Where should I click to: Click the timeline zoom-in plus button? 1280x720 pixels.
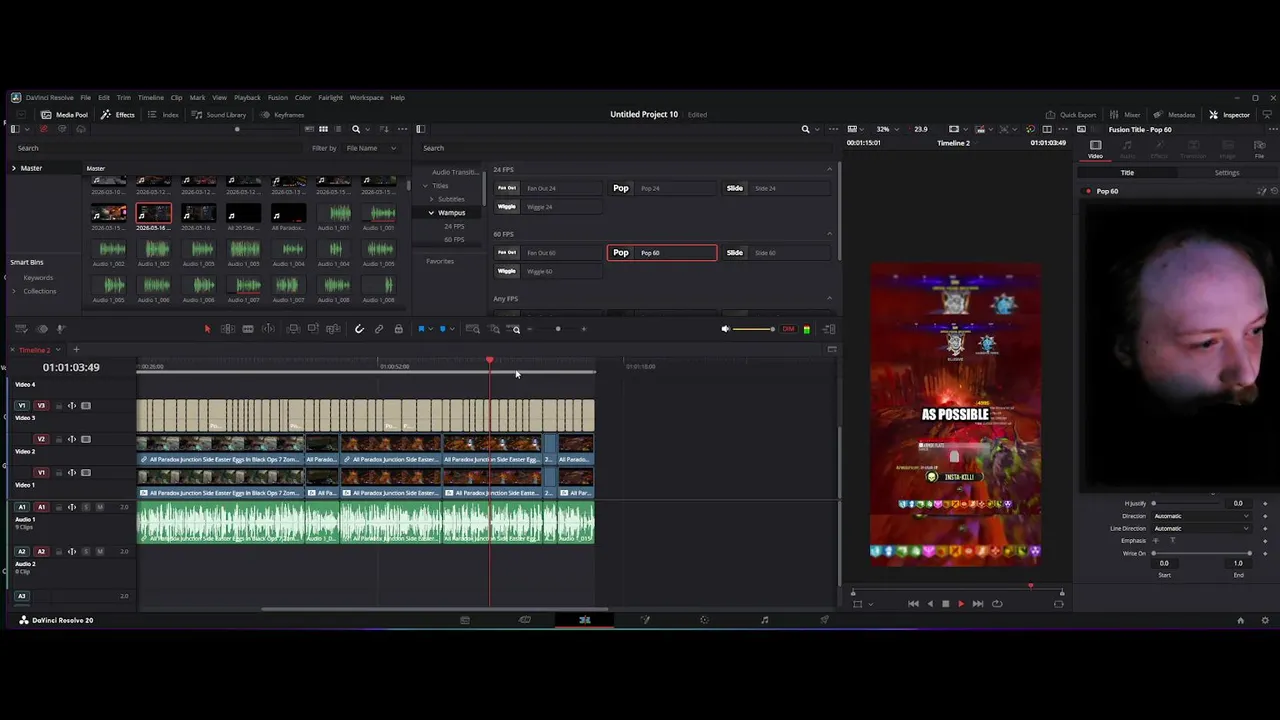(584, 329)
